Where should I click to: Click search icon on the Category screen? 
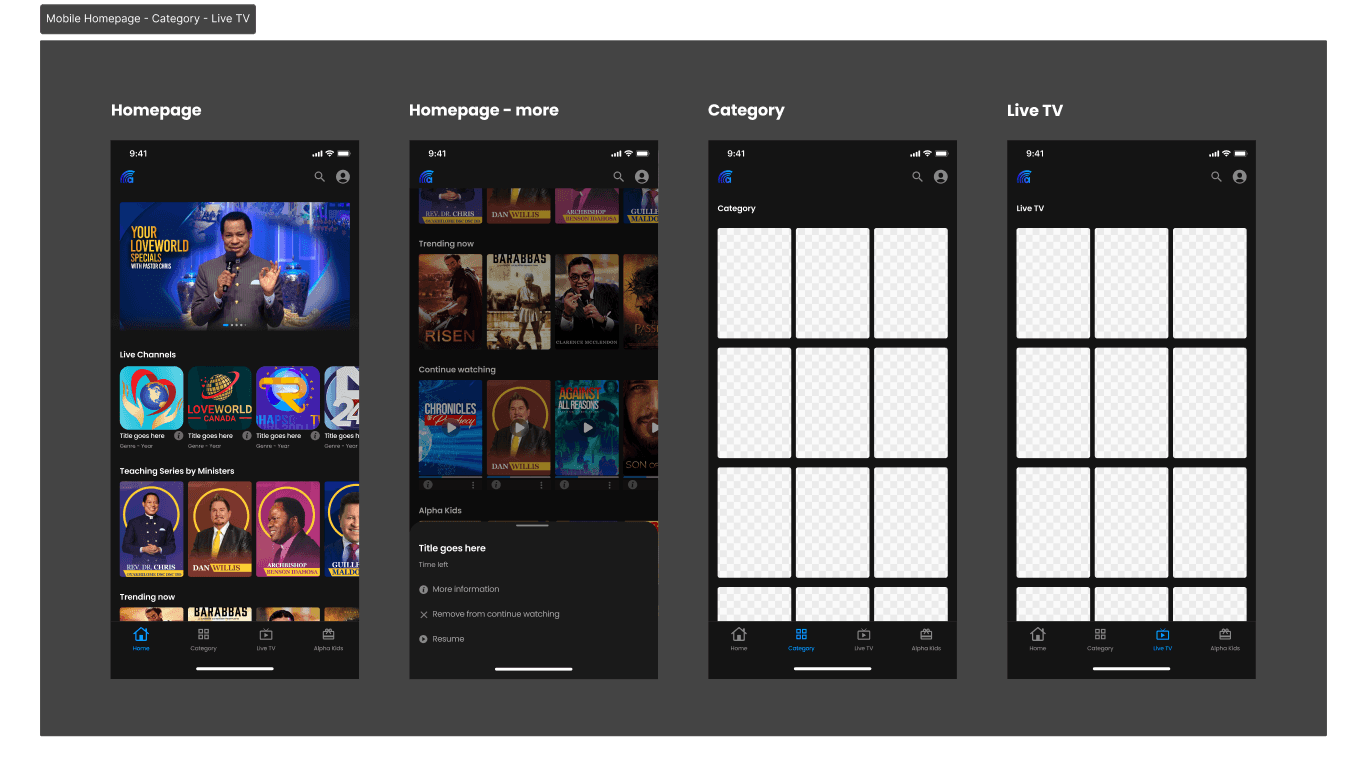tap(918, 177)
